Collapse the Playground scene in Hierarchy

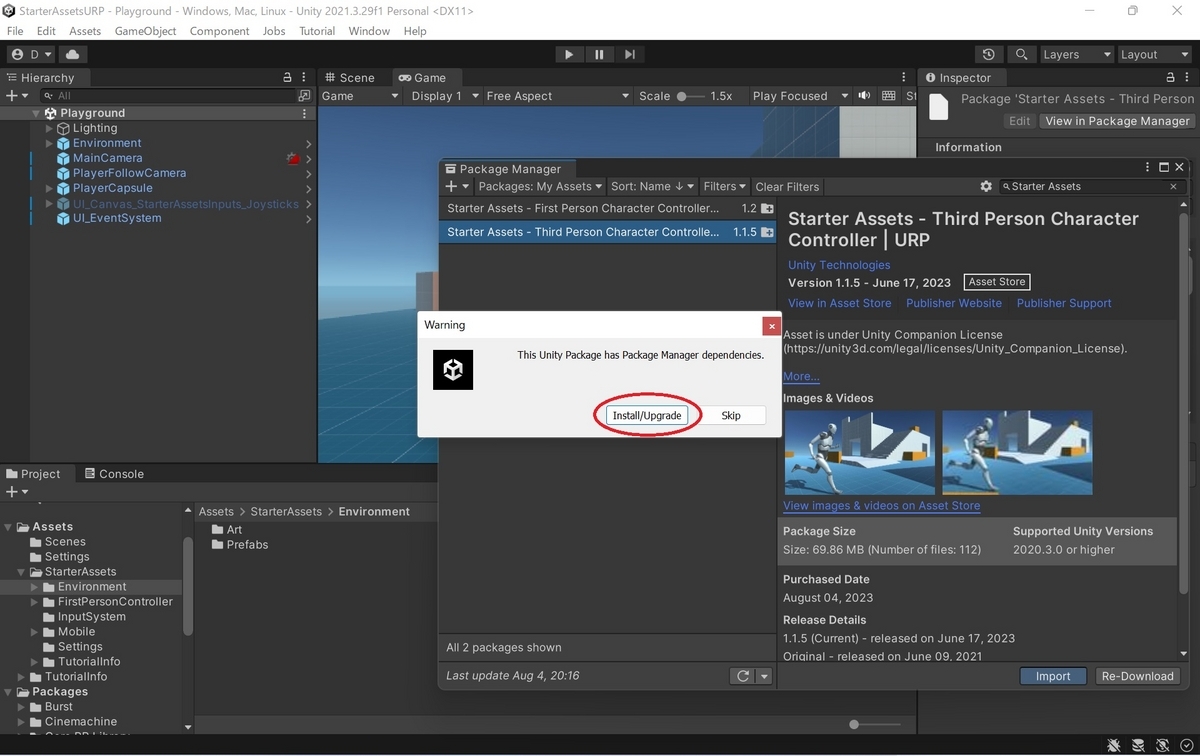(36, 113)
